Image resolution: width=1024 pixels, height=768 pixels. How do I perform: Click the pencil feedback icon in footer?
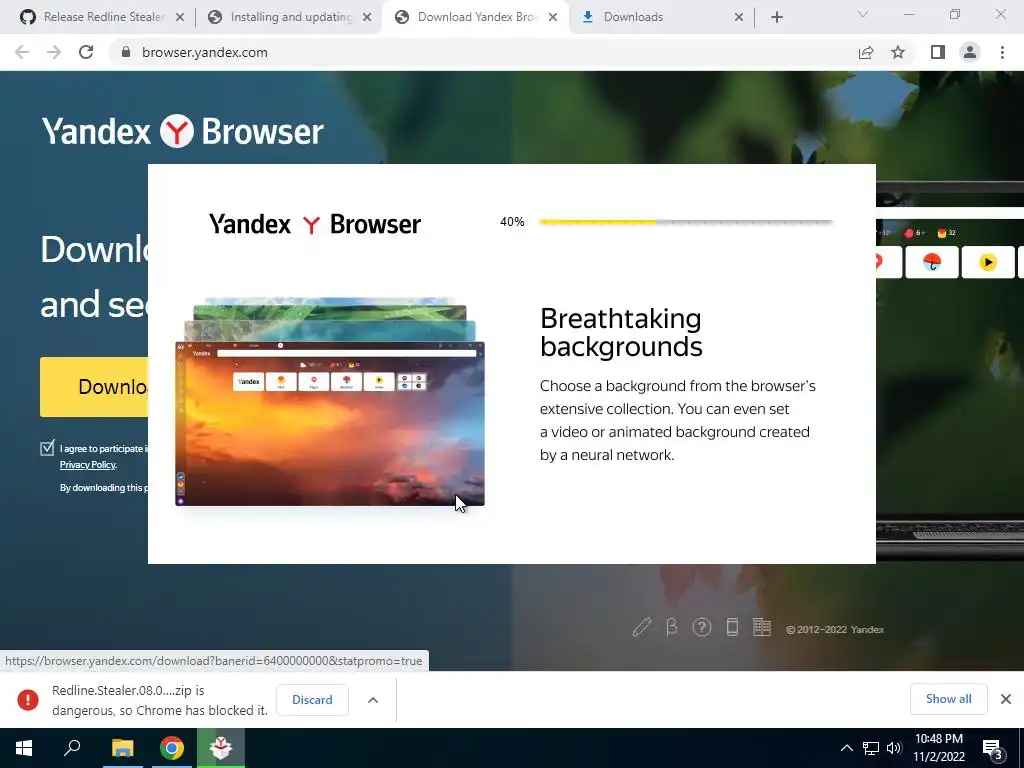tap(642, 628)
